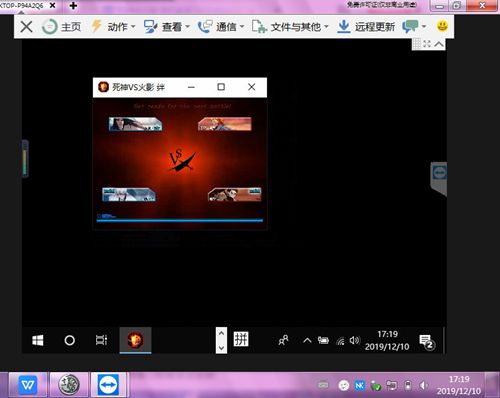The image size is (500, 398).
Task: Click the audio level widget on left edge
Action: coord(25,158)
